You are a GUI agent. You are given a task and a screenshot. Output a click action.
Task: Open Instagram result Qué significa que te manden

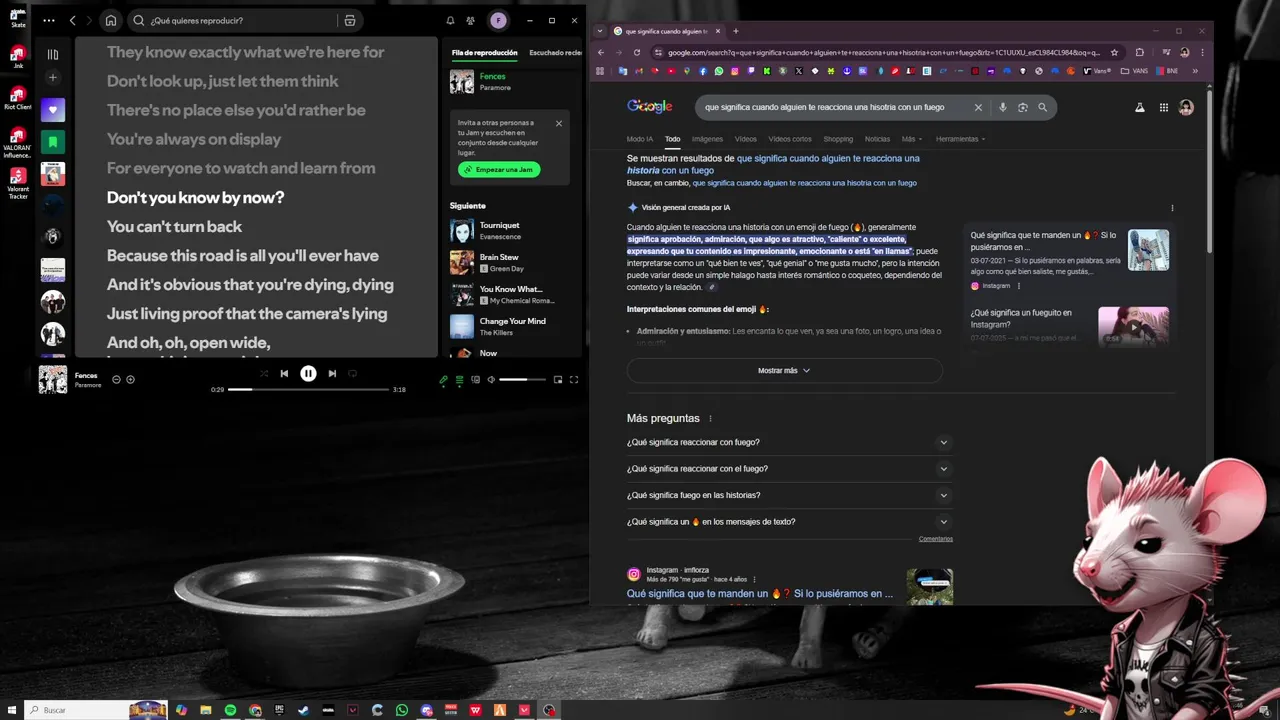coord(760,593)
